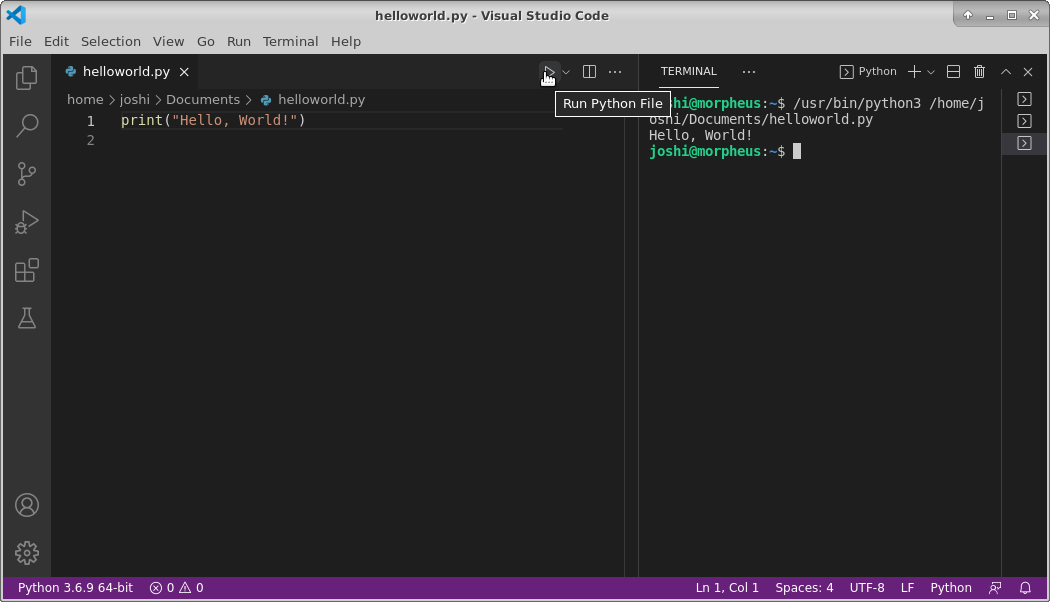
Task: Toggle the notifications bell icon
Action: click(1025, 587)
